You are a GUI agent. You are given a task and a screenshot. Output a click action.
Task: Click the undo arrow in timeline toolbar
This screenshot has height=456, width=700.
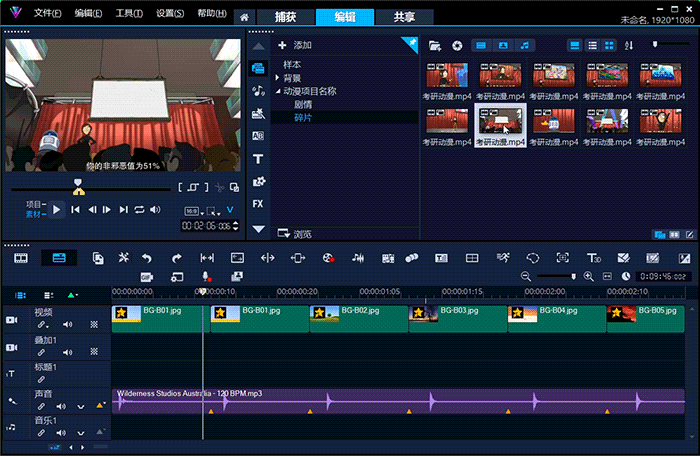pyautogui.click(x=147, y=258)
